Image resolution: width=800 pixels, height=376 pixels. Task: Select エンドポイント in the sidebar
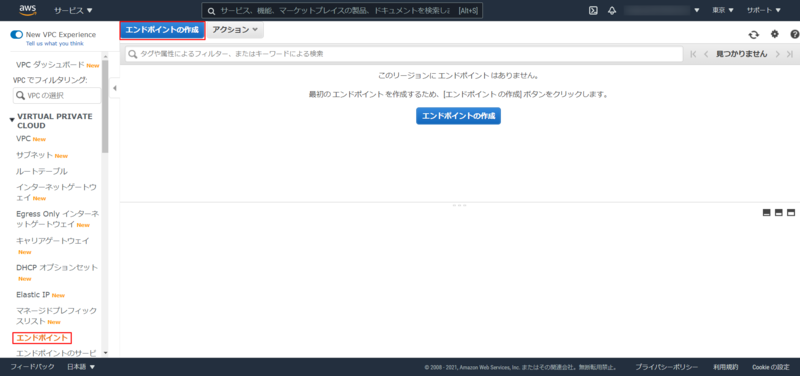[x=42, y=338]
